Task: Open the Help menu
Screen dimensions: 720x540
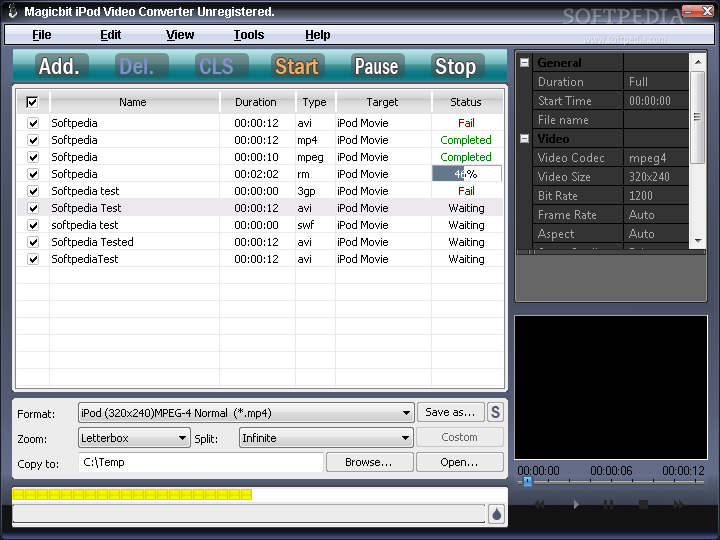Action: [318, 35]
